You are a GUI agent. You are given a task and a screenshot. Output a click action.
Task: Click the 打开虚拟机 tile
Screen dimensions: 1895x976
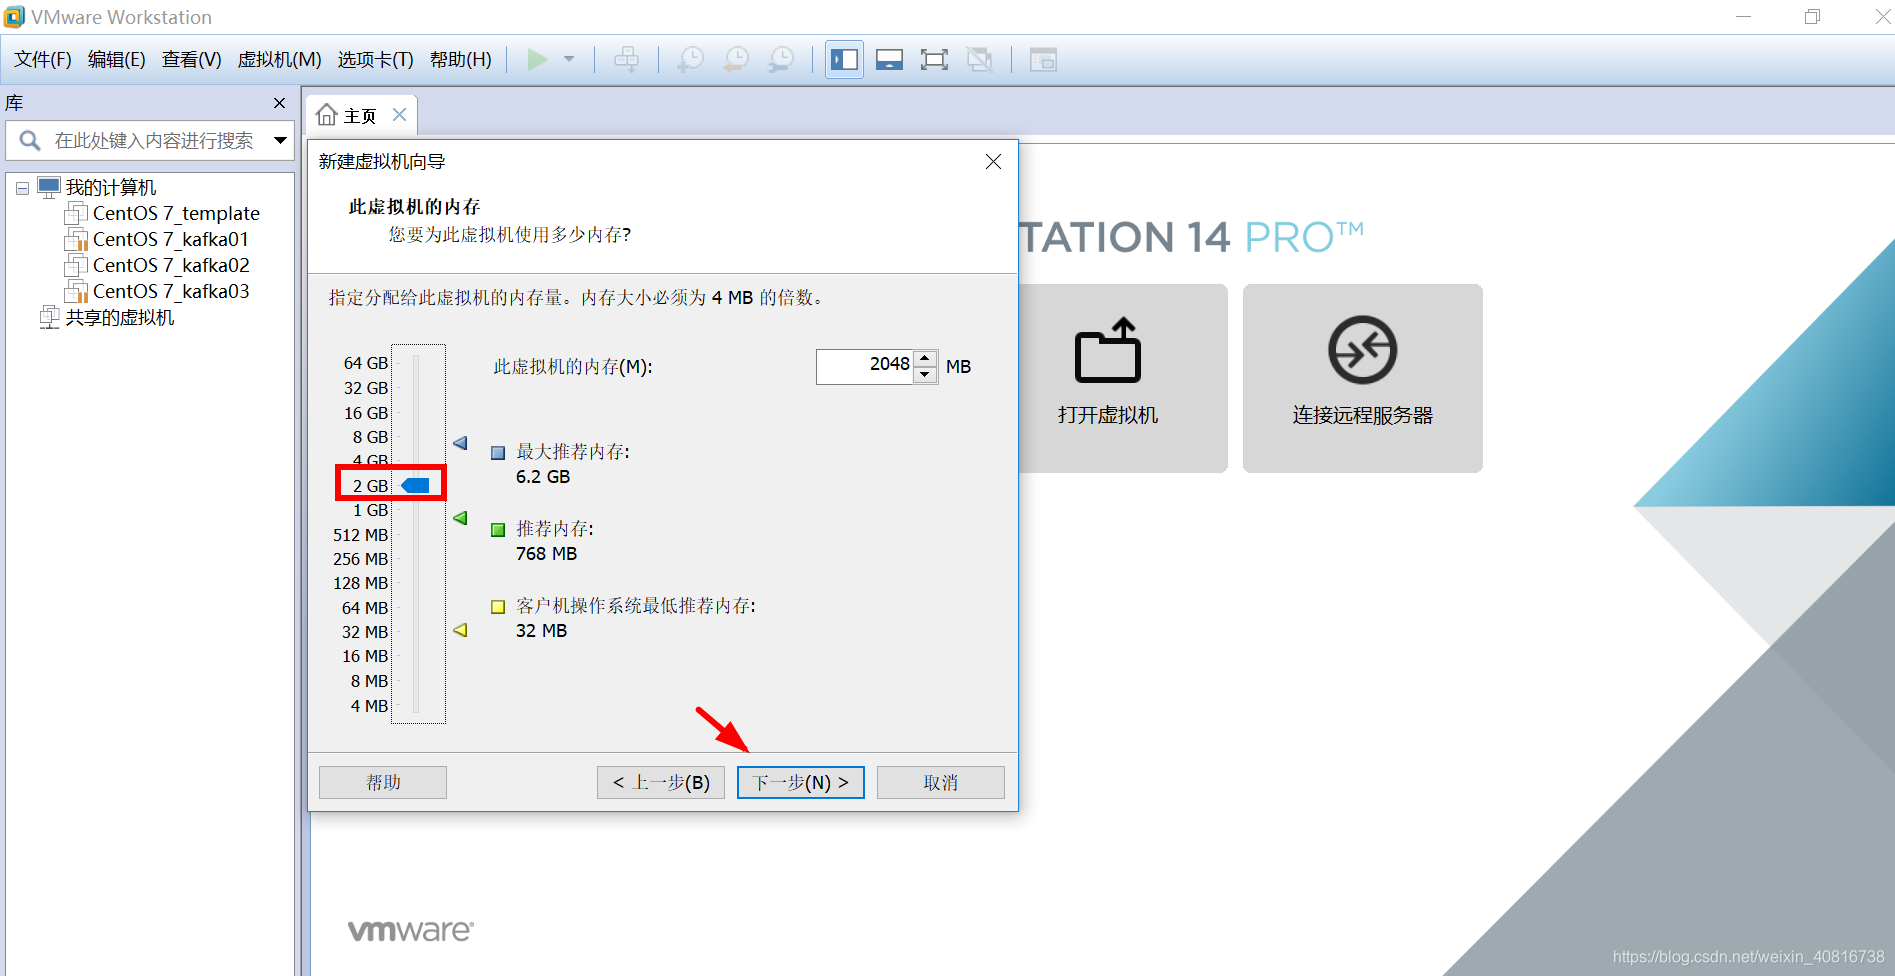coord(1122,378)
